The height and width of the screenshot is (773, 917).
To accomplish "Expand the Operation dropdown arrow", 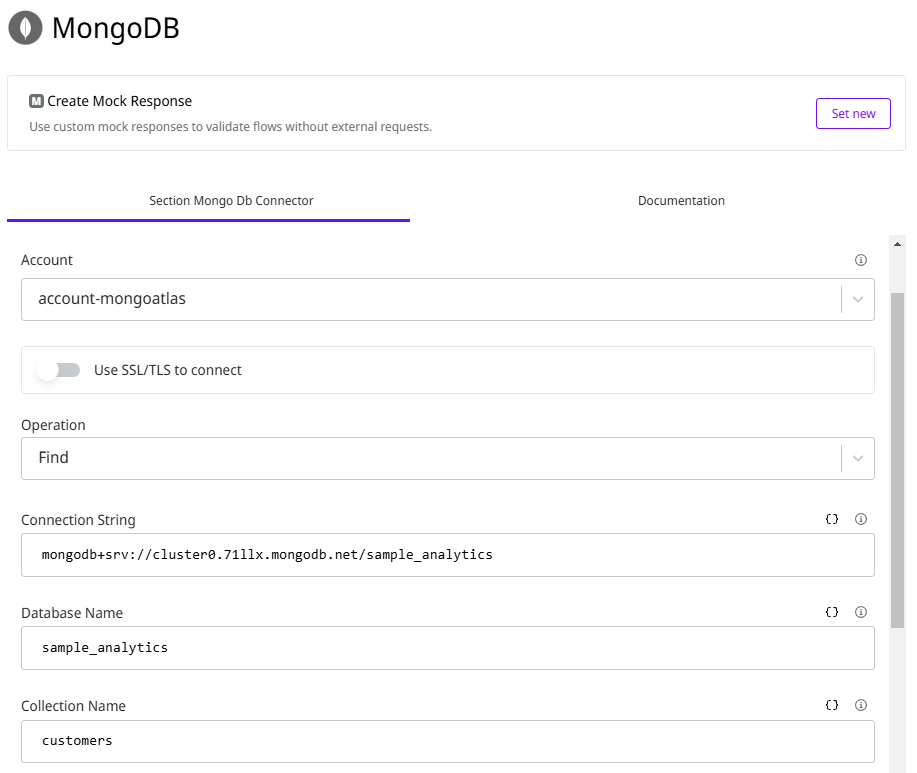I will (x=857, y=458).
